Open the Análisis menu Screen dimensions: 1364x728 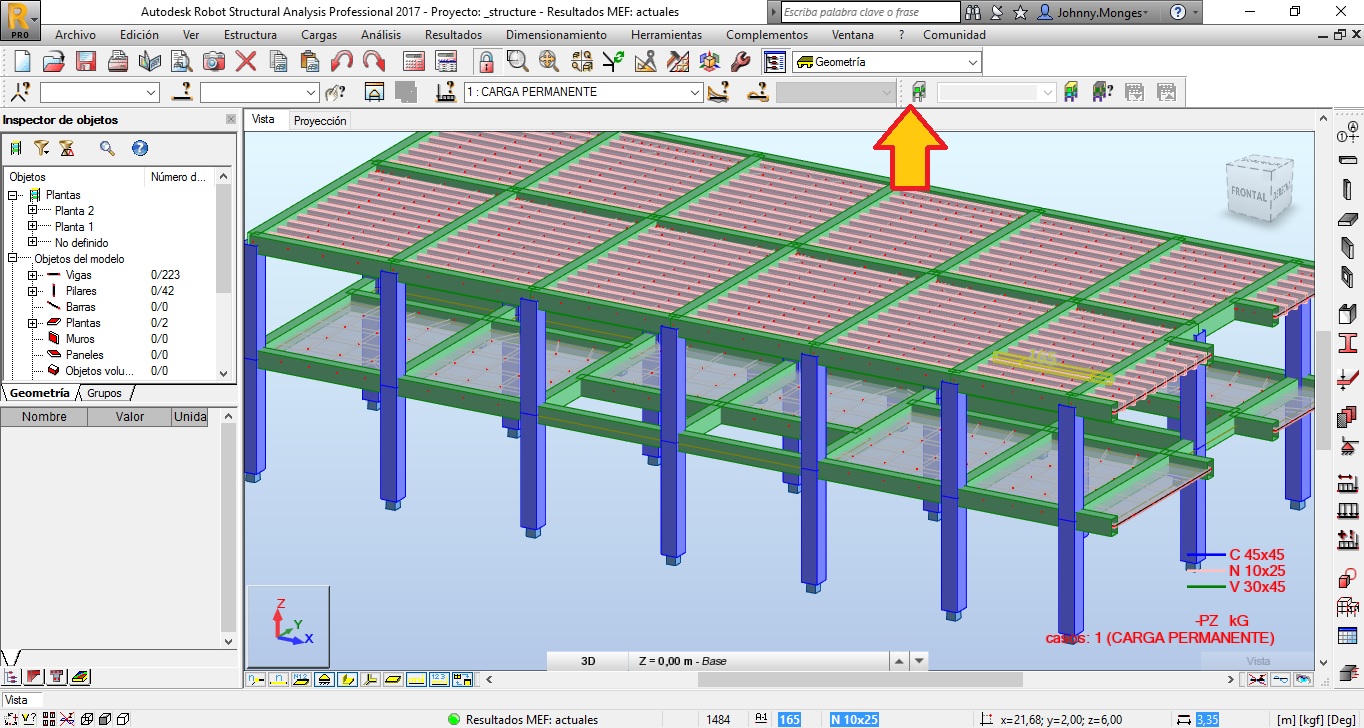381,35
